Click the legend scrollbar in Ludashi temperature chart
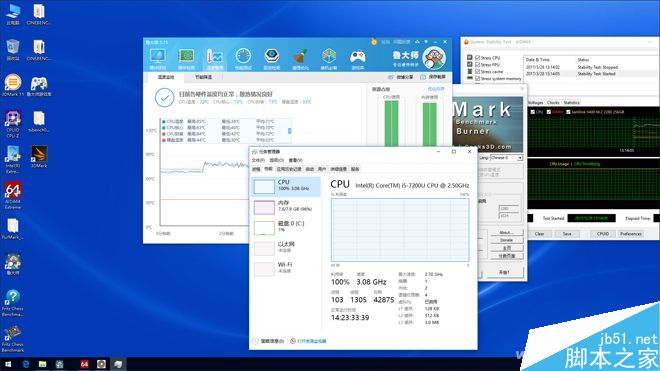The width and height of the screenshot is (660, 371). 289,131
